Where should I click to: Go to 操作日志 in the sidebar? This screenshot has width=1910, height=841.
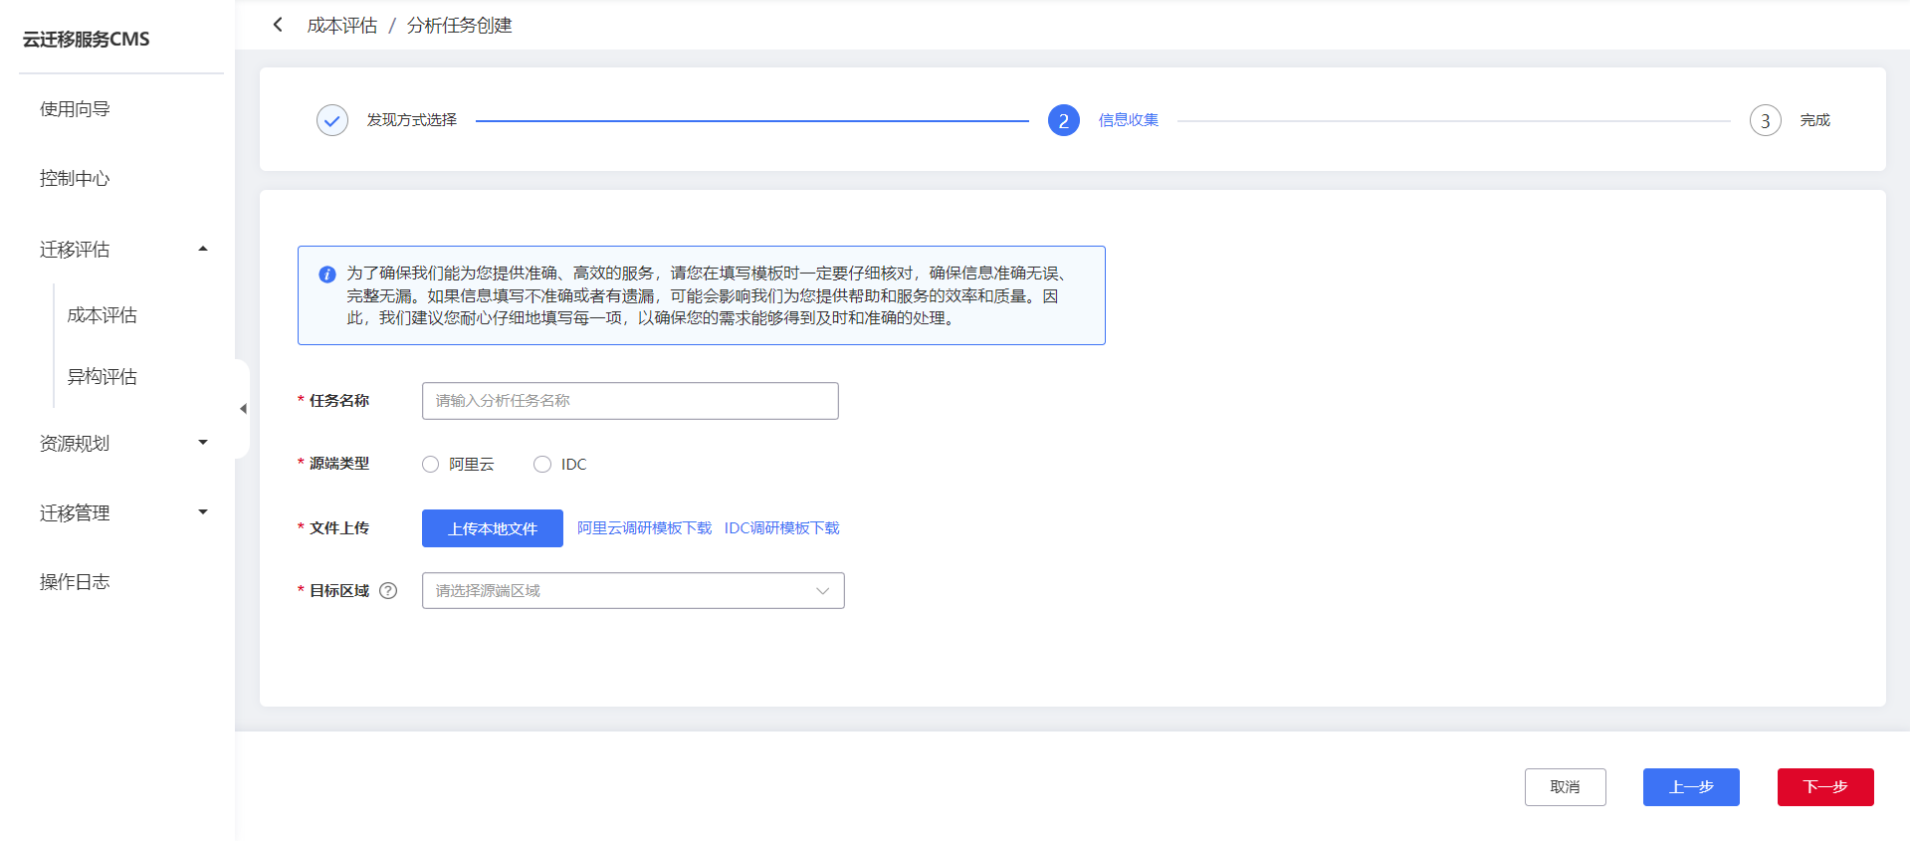[x=75, y=582]
